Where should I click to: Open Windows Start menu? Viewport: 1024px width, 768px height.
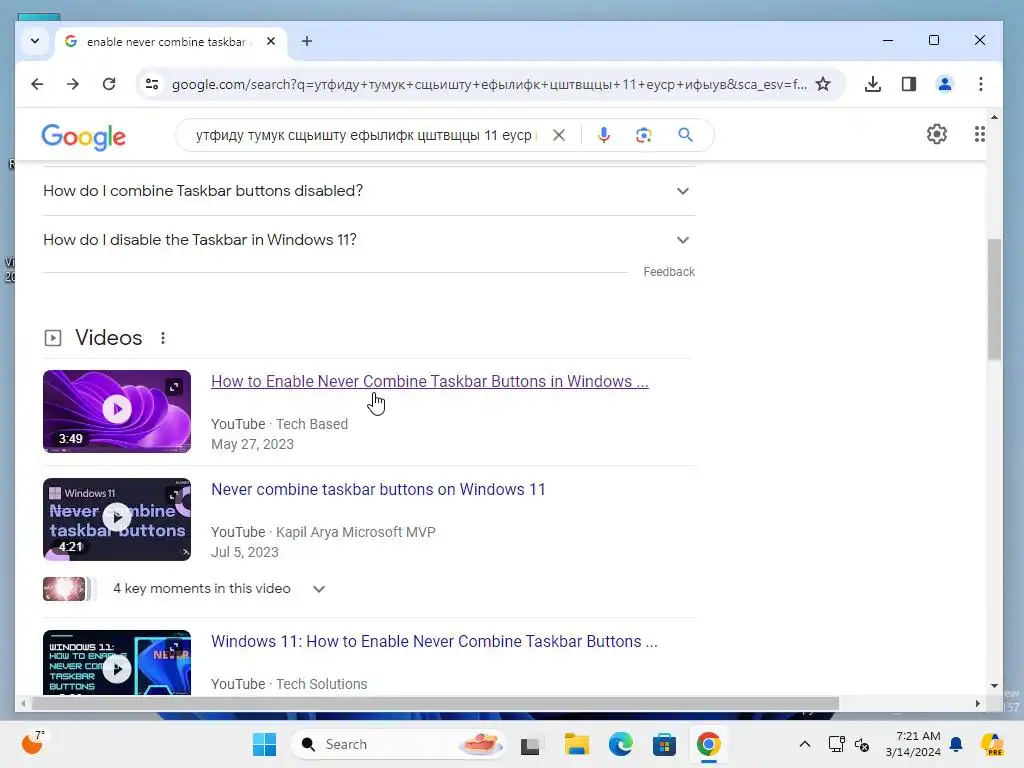click(264, 744)
